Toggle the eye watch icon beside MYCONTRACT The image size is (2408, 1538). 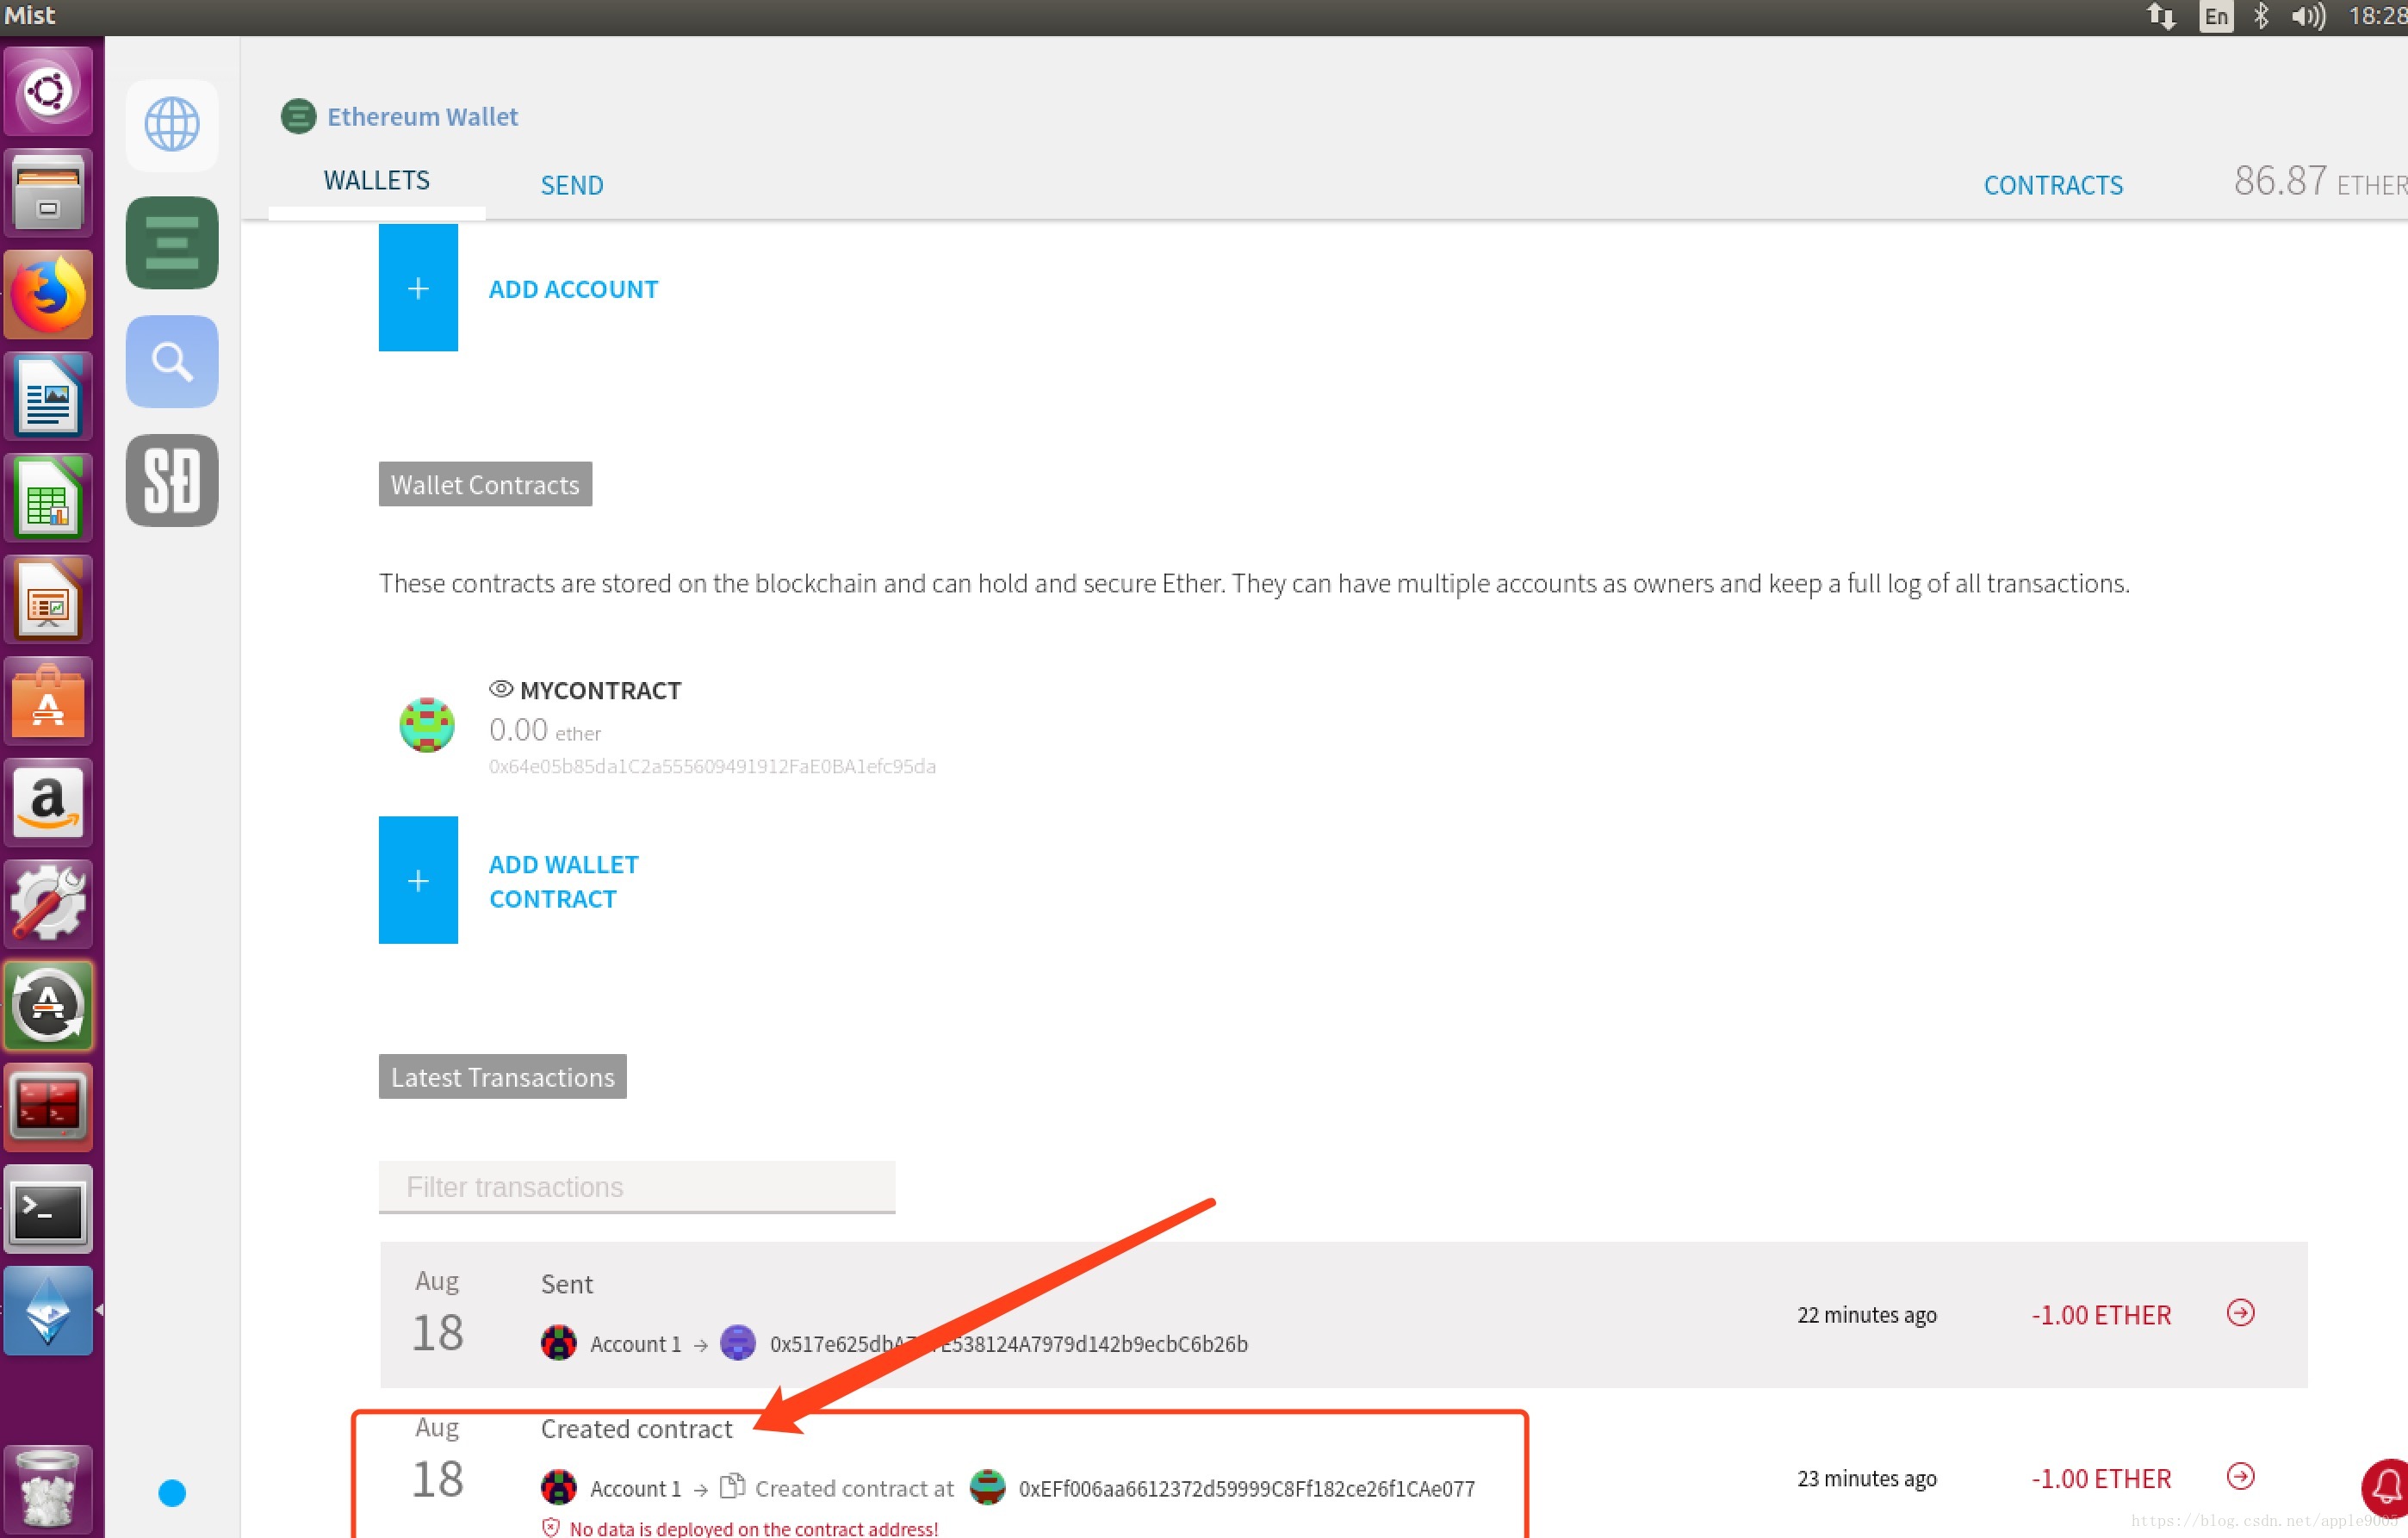pyautogui.click(x=501, y=689)
